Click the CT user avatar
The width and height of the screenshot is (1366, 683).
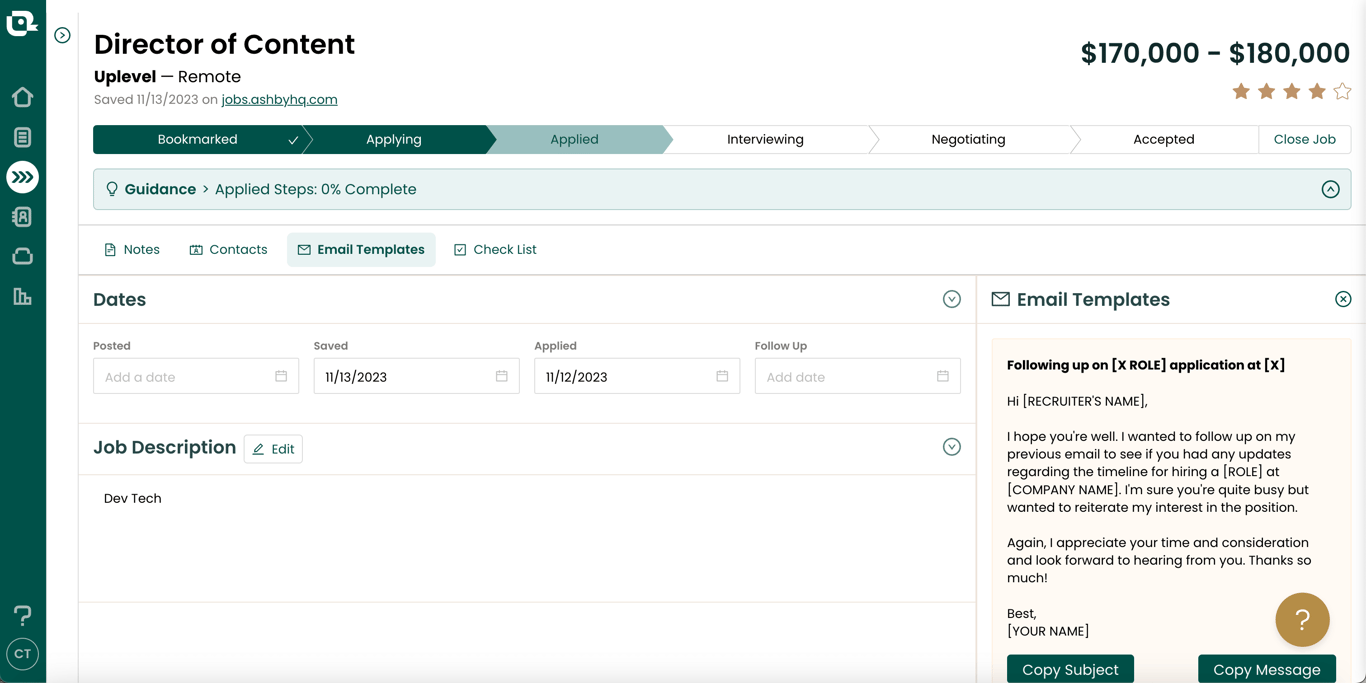click(x=22, y=654)
